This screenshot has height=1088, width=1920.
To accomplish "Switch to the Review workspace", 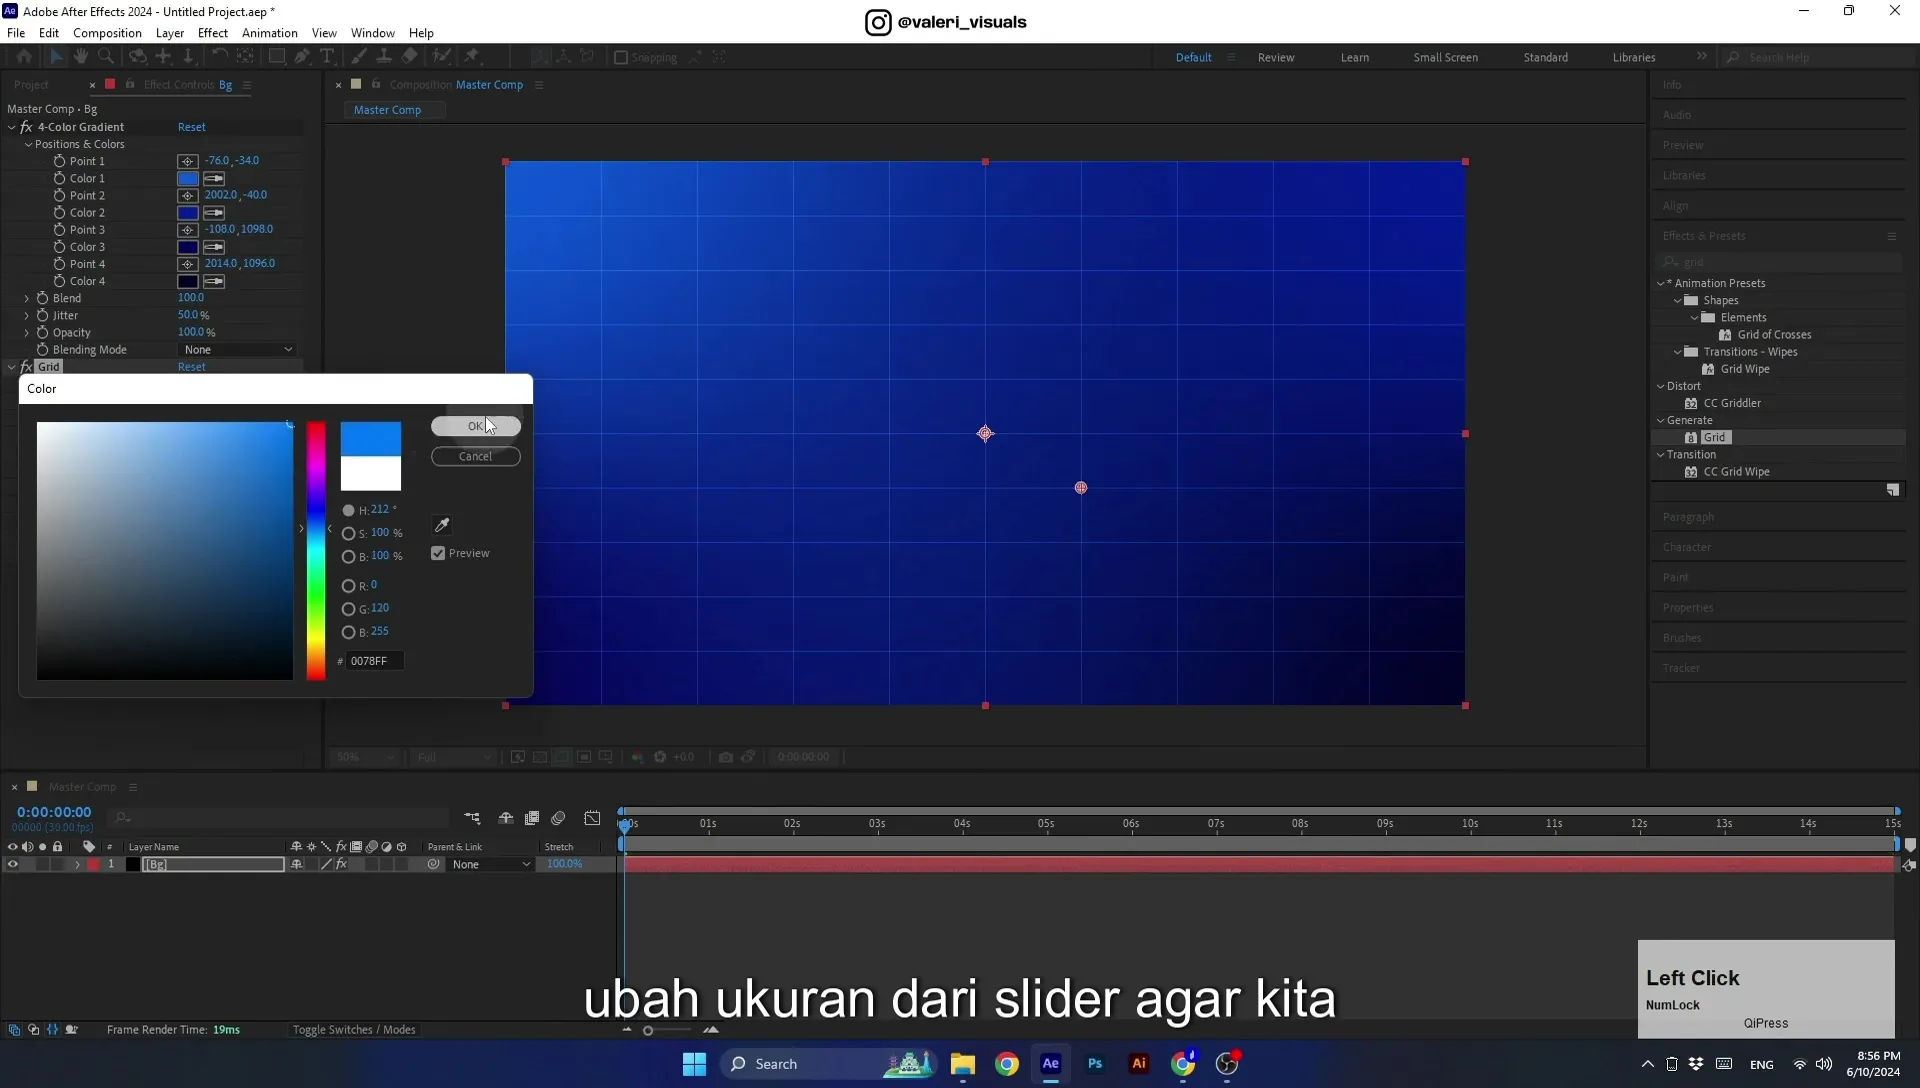I will (1275, 57).
